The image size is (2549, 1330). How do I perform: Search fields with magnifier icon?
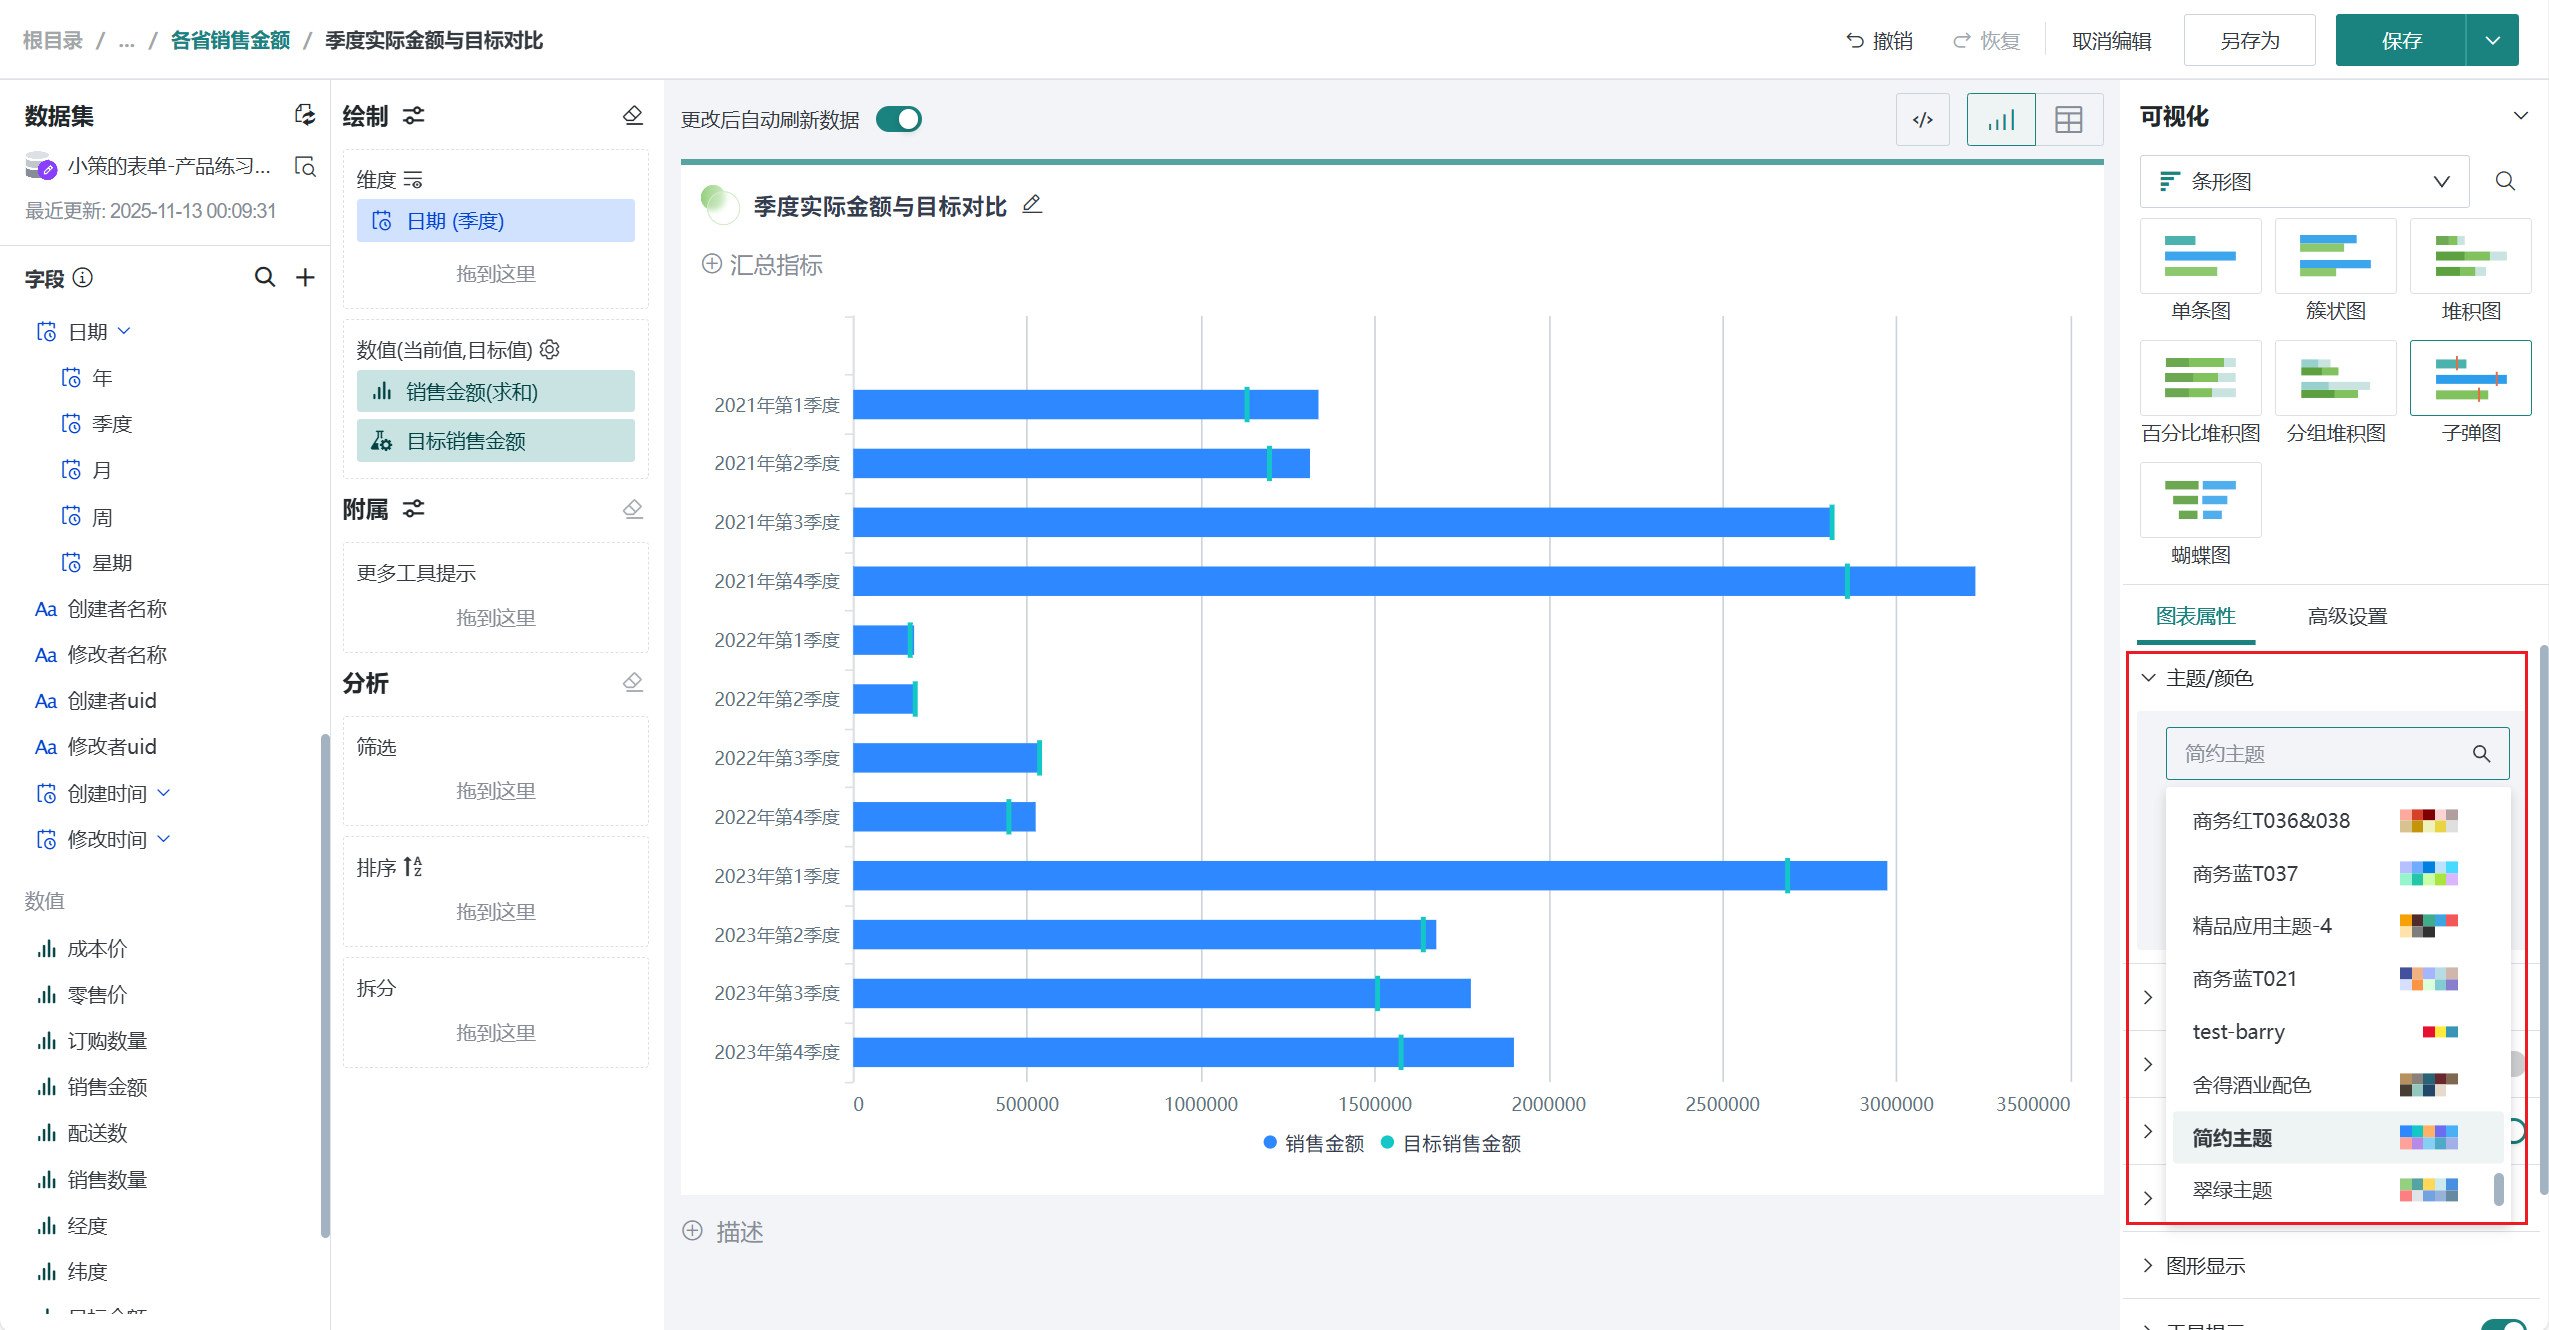coord(264,277)
